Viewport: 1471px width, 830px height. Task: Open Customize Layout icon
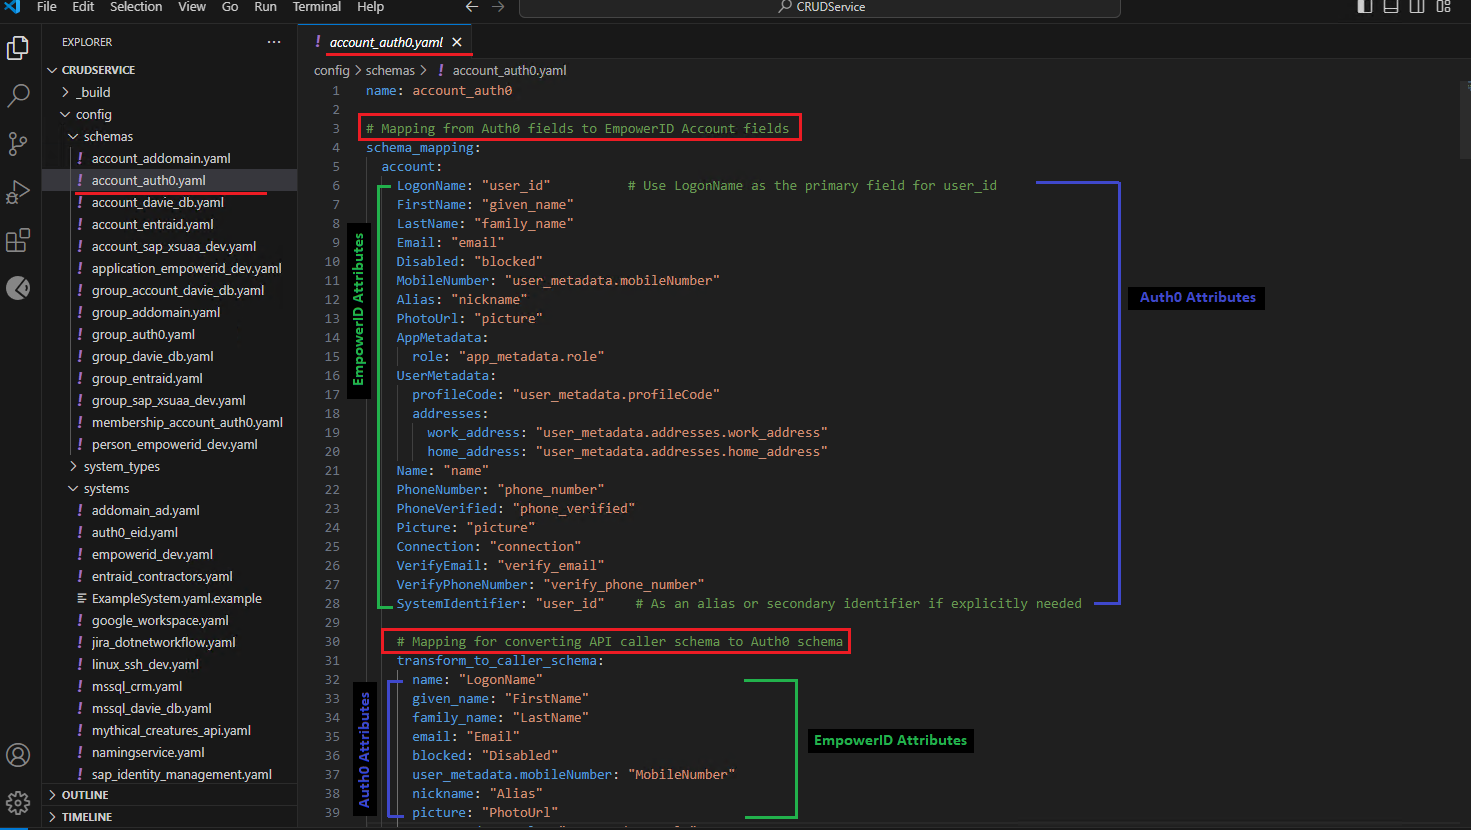tap(1443, 7)
